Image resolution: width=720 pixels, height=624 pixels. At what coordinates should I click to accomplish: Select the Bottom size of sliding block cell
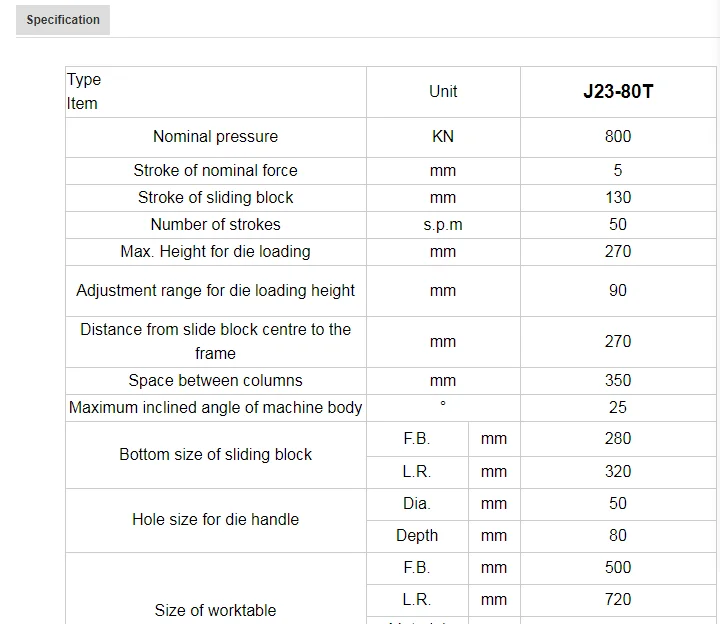[x=215, y=455]
